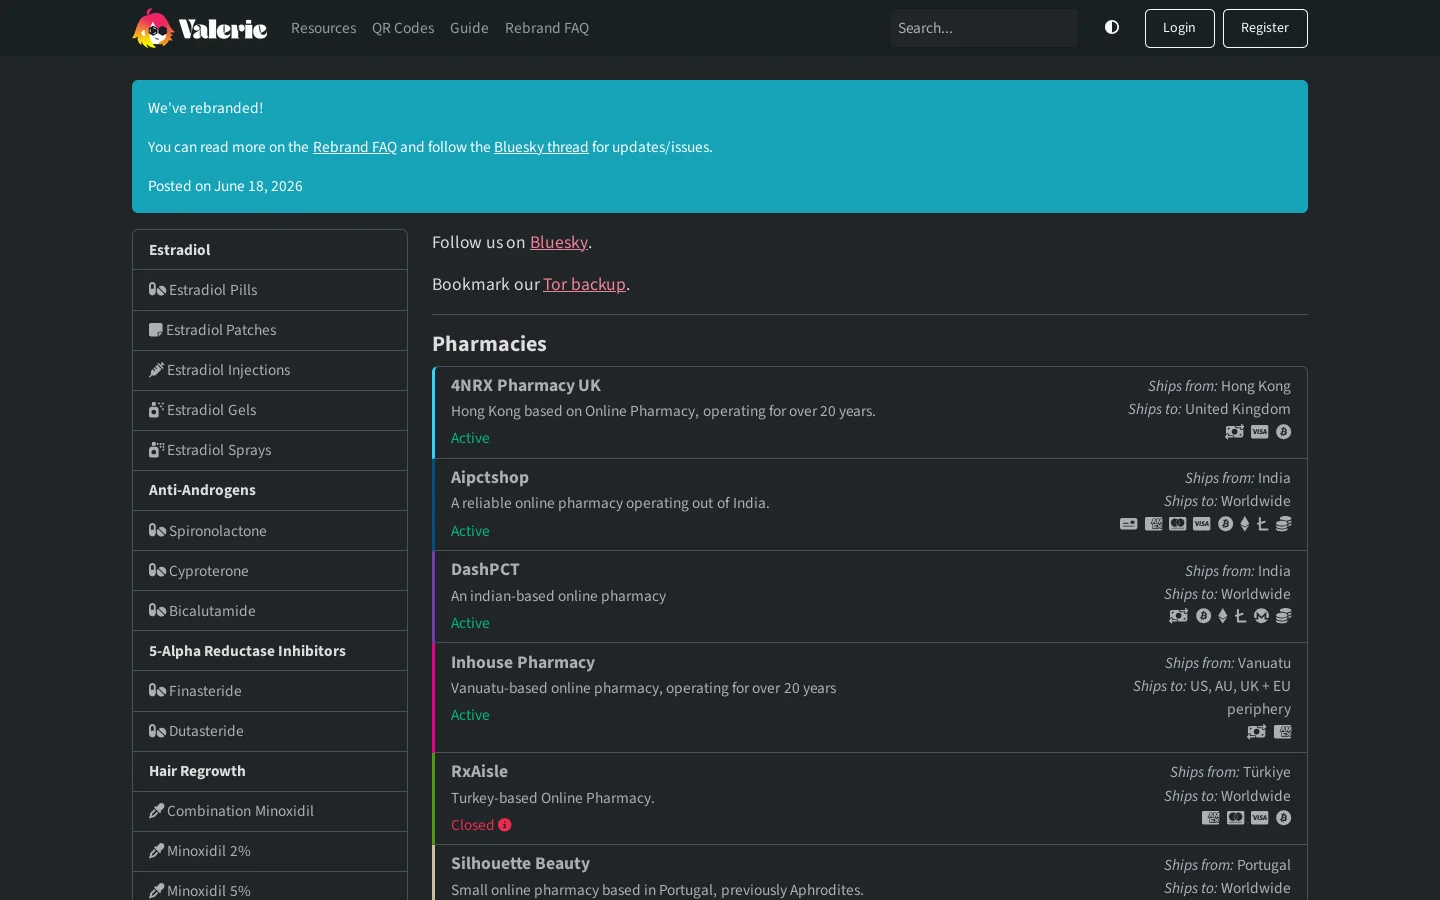This screenshot has height=900, width=1440.
Task: Open Estradiol Gels in the sidebar
Action: (270, 410)
